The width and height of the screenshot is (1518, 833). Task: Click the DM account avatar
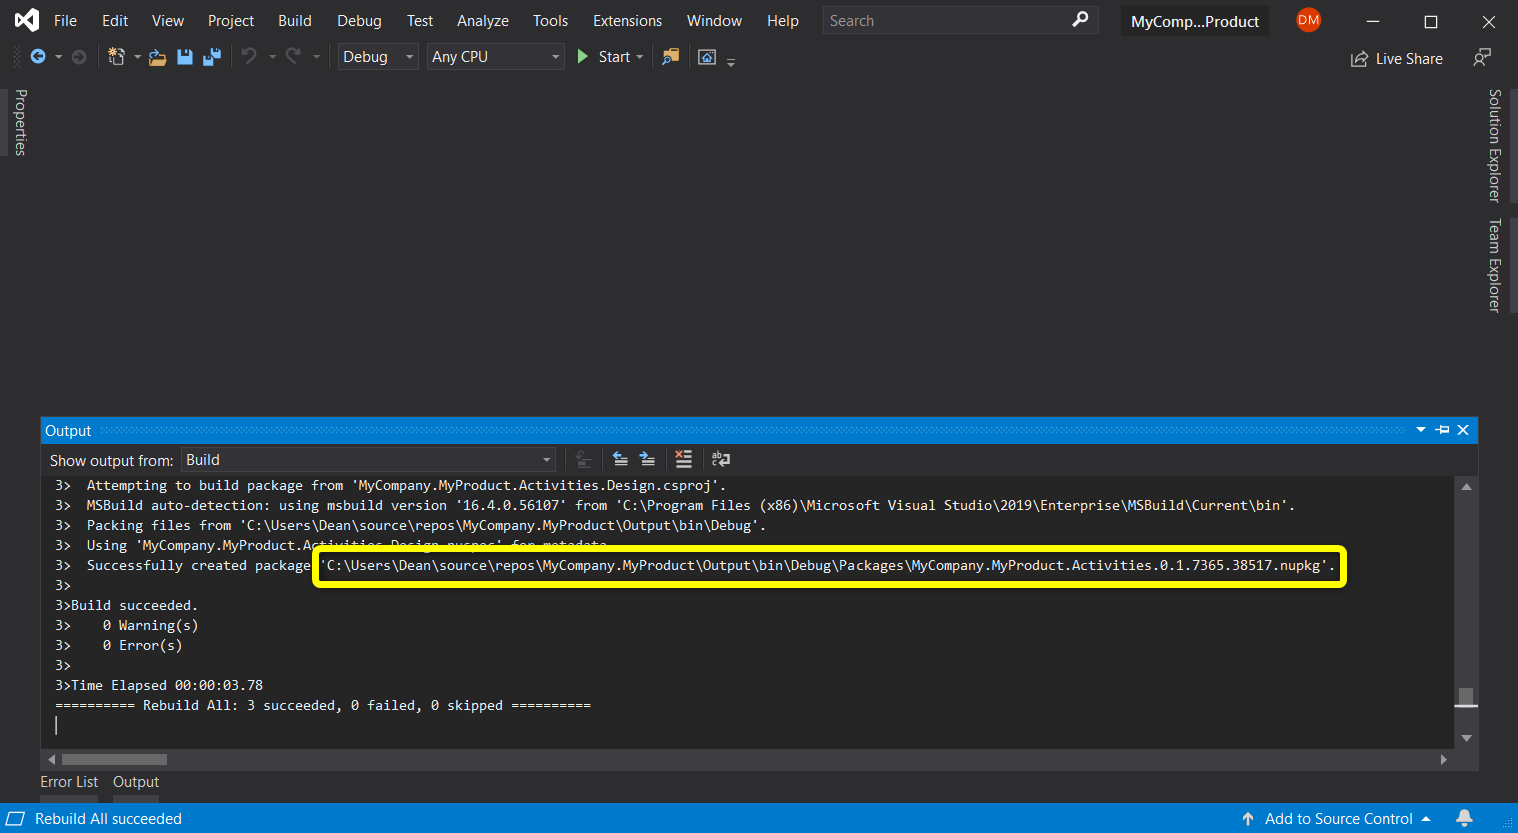[1308, 19]
